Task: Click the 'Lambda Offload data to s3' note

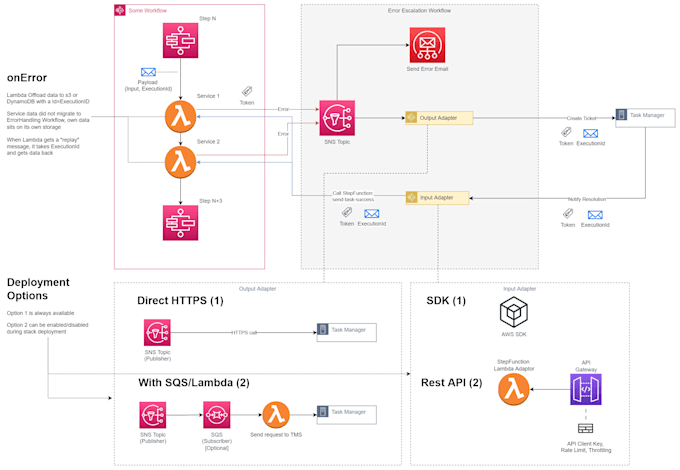Action: click(48, 98)
